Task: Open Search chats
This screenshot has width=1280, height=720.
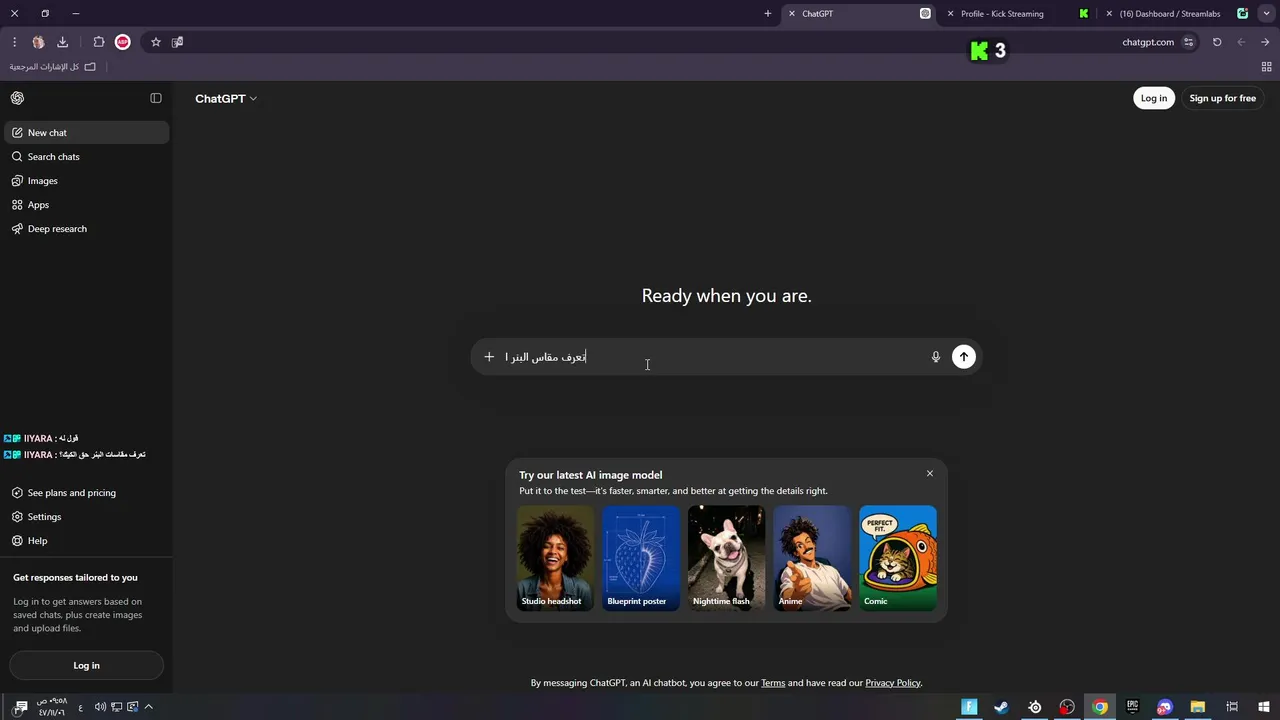Action: [87, 156]
